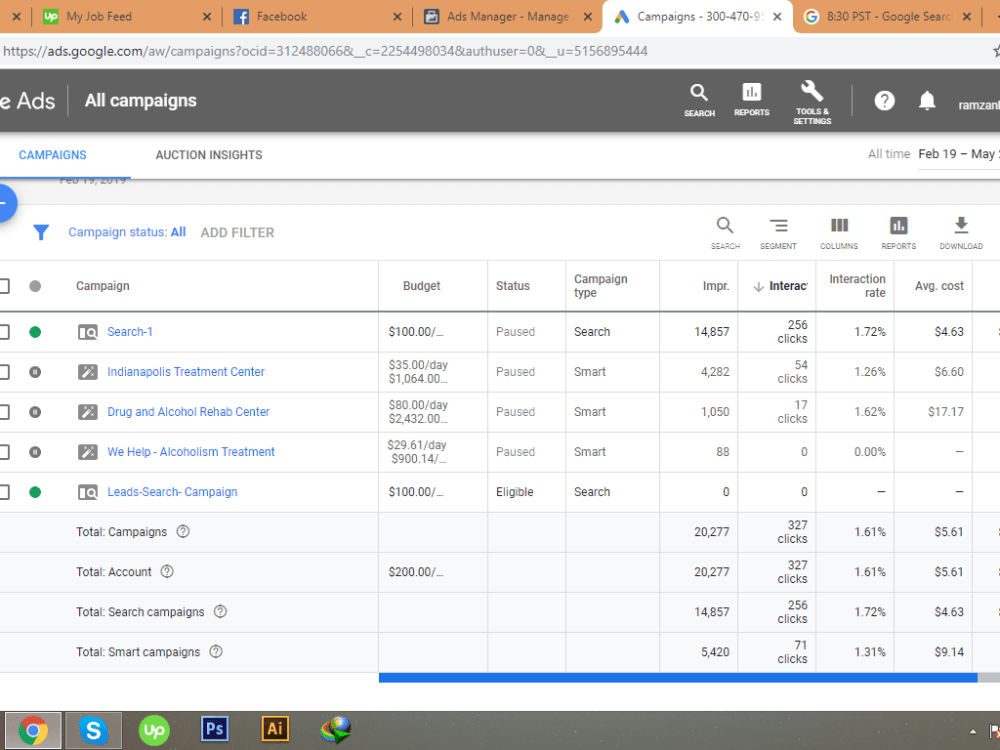Open We Help - Alcoholism Treatment campaign
1000x750 pixels.
tap(191, 452)
